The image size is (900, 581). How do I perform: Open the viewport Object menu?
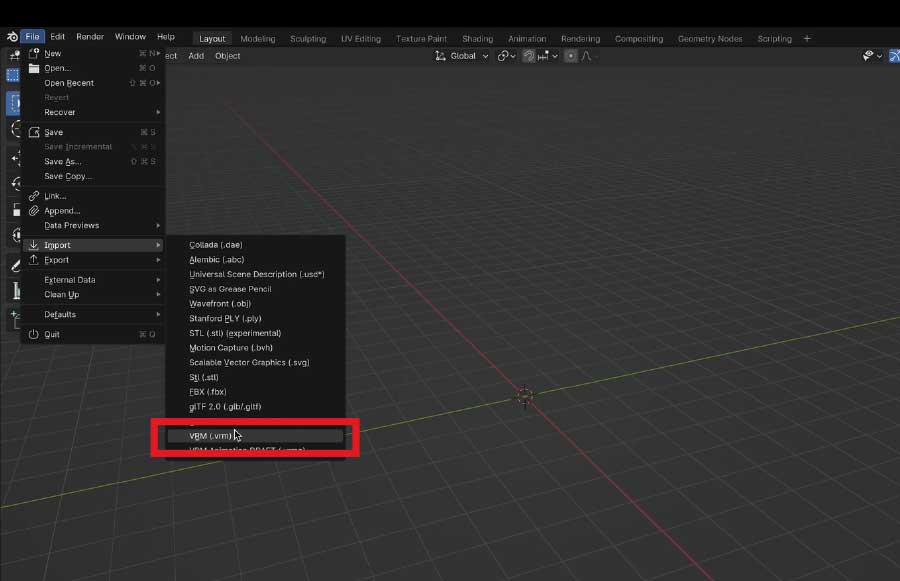227,56
